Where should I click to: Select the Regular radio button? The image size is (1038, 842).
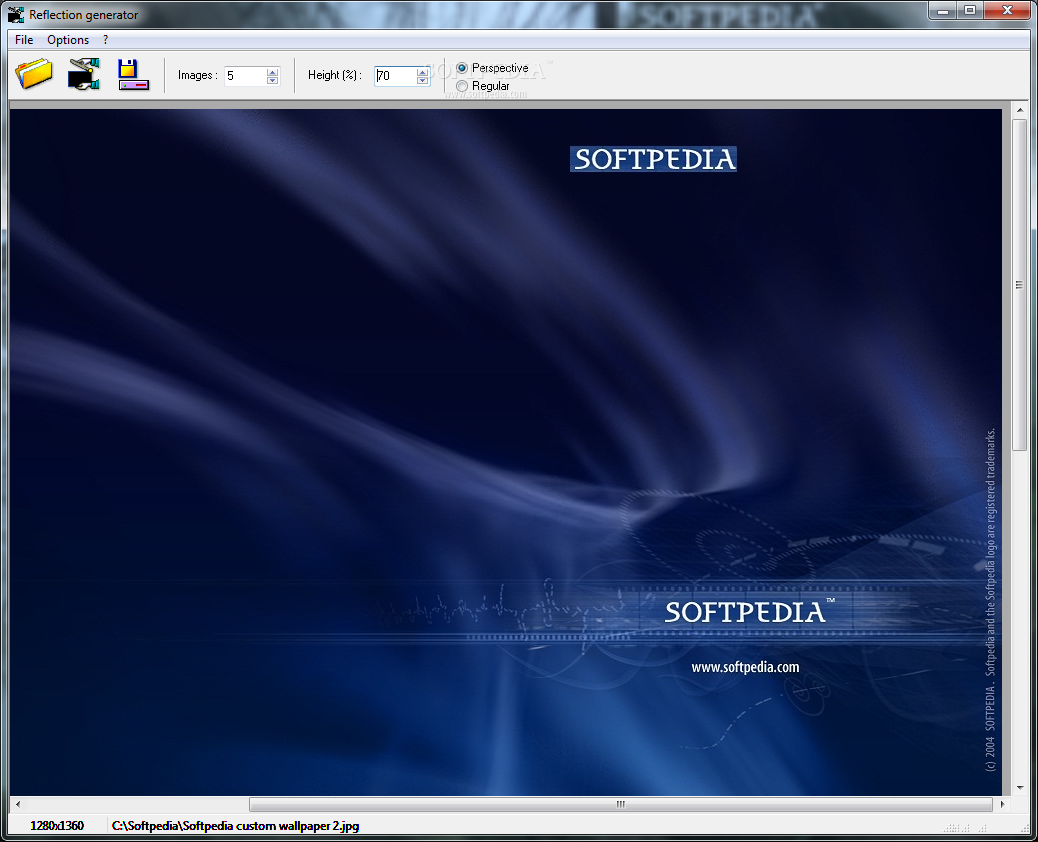coord(462,86)
